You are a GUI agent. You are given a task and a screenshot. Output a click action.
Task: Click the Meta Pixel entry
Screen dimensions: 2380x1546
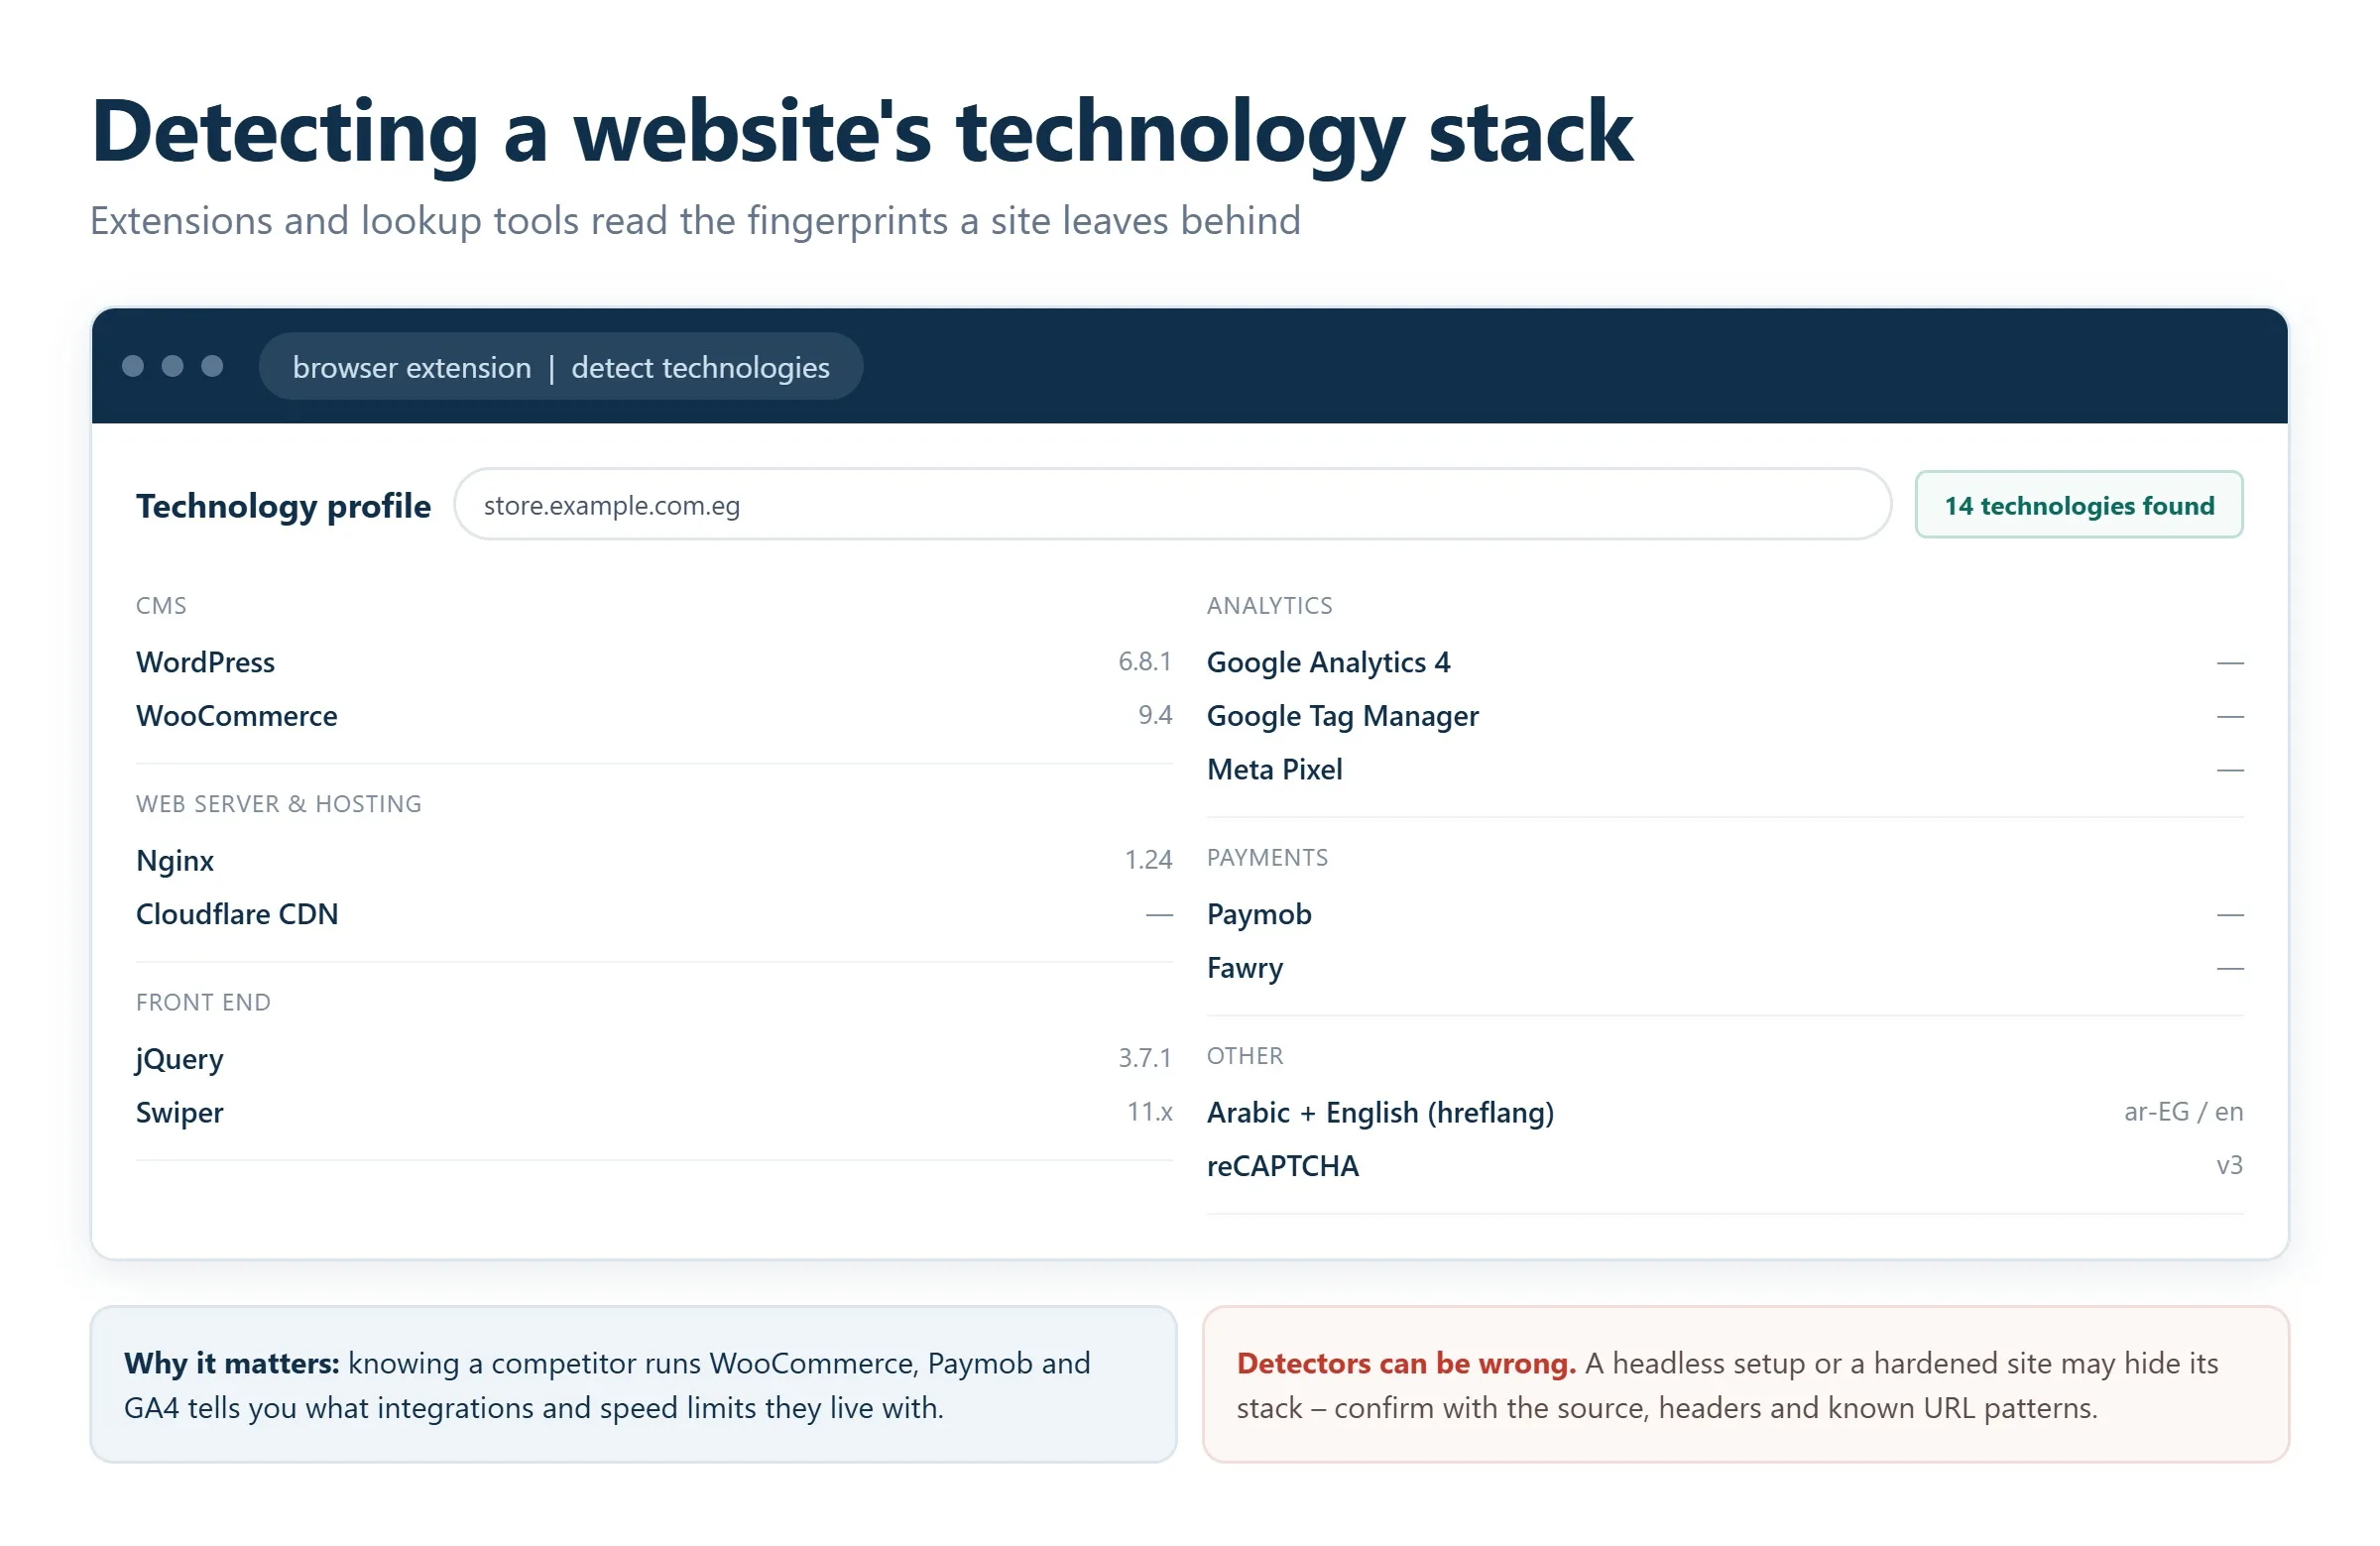pyautogui.click(x=1725, y=769)
